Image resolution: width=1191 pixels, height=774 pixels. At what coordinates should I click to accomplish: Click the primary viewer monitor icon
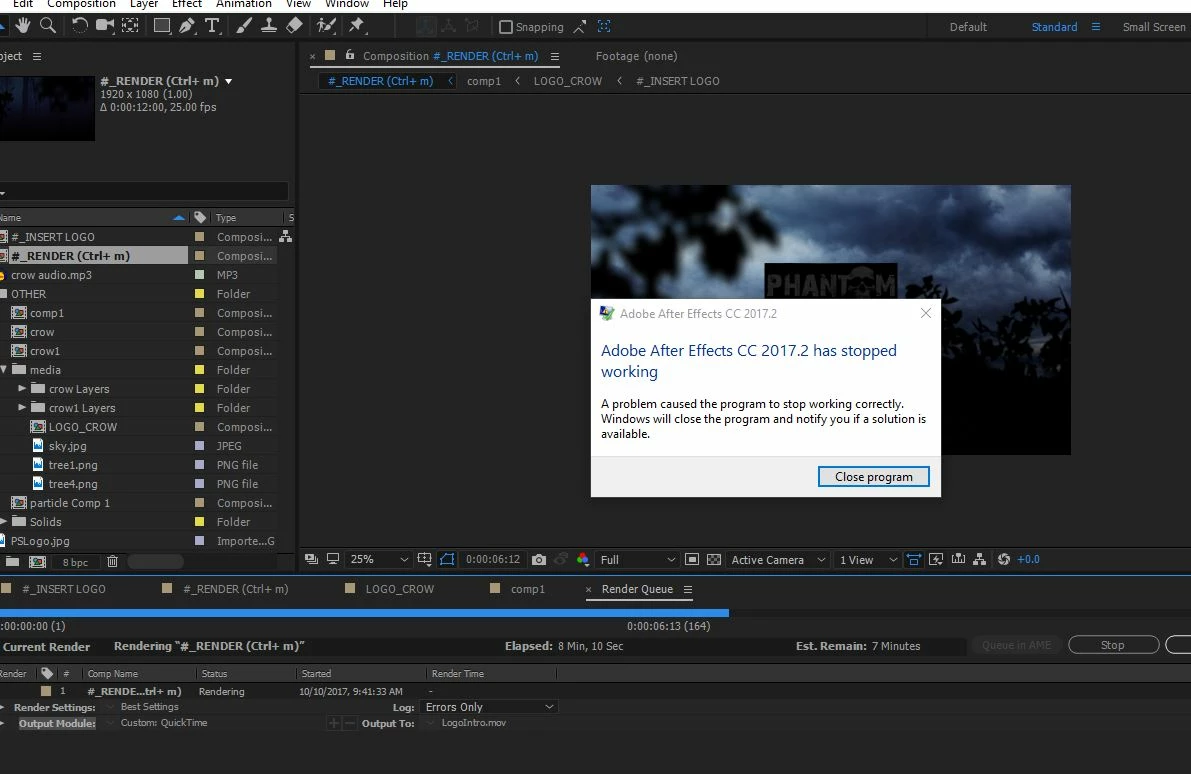[x=333, y=560]
